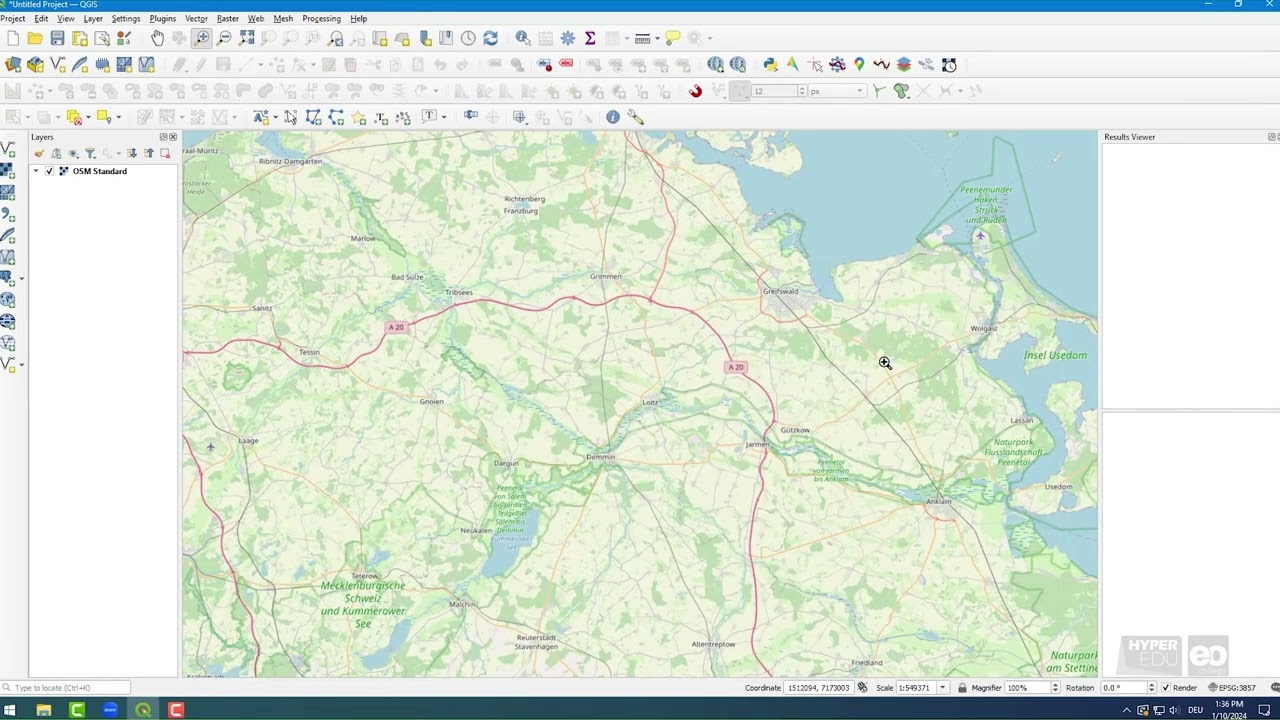The width and height of the screenshot is (1280, 720).
Task: Open the Layer menu
Action: pyautogui.click(x=92, y=18)
